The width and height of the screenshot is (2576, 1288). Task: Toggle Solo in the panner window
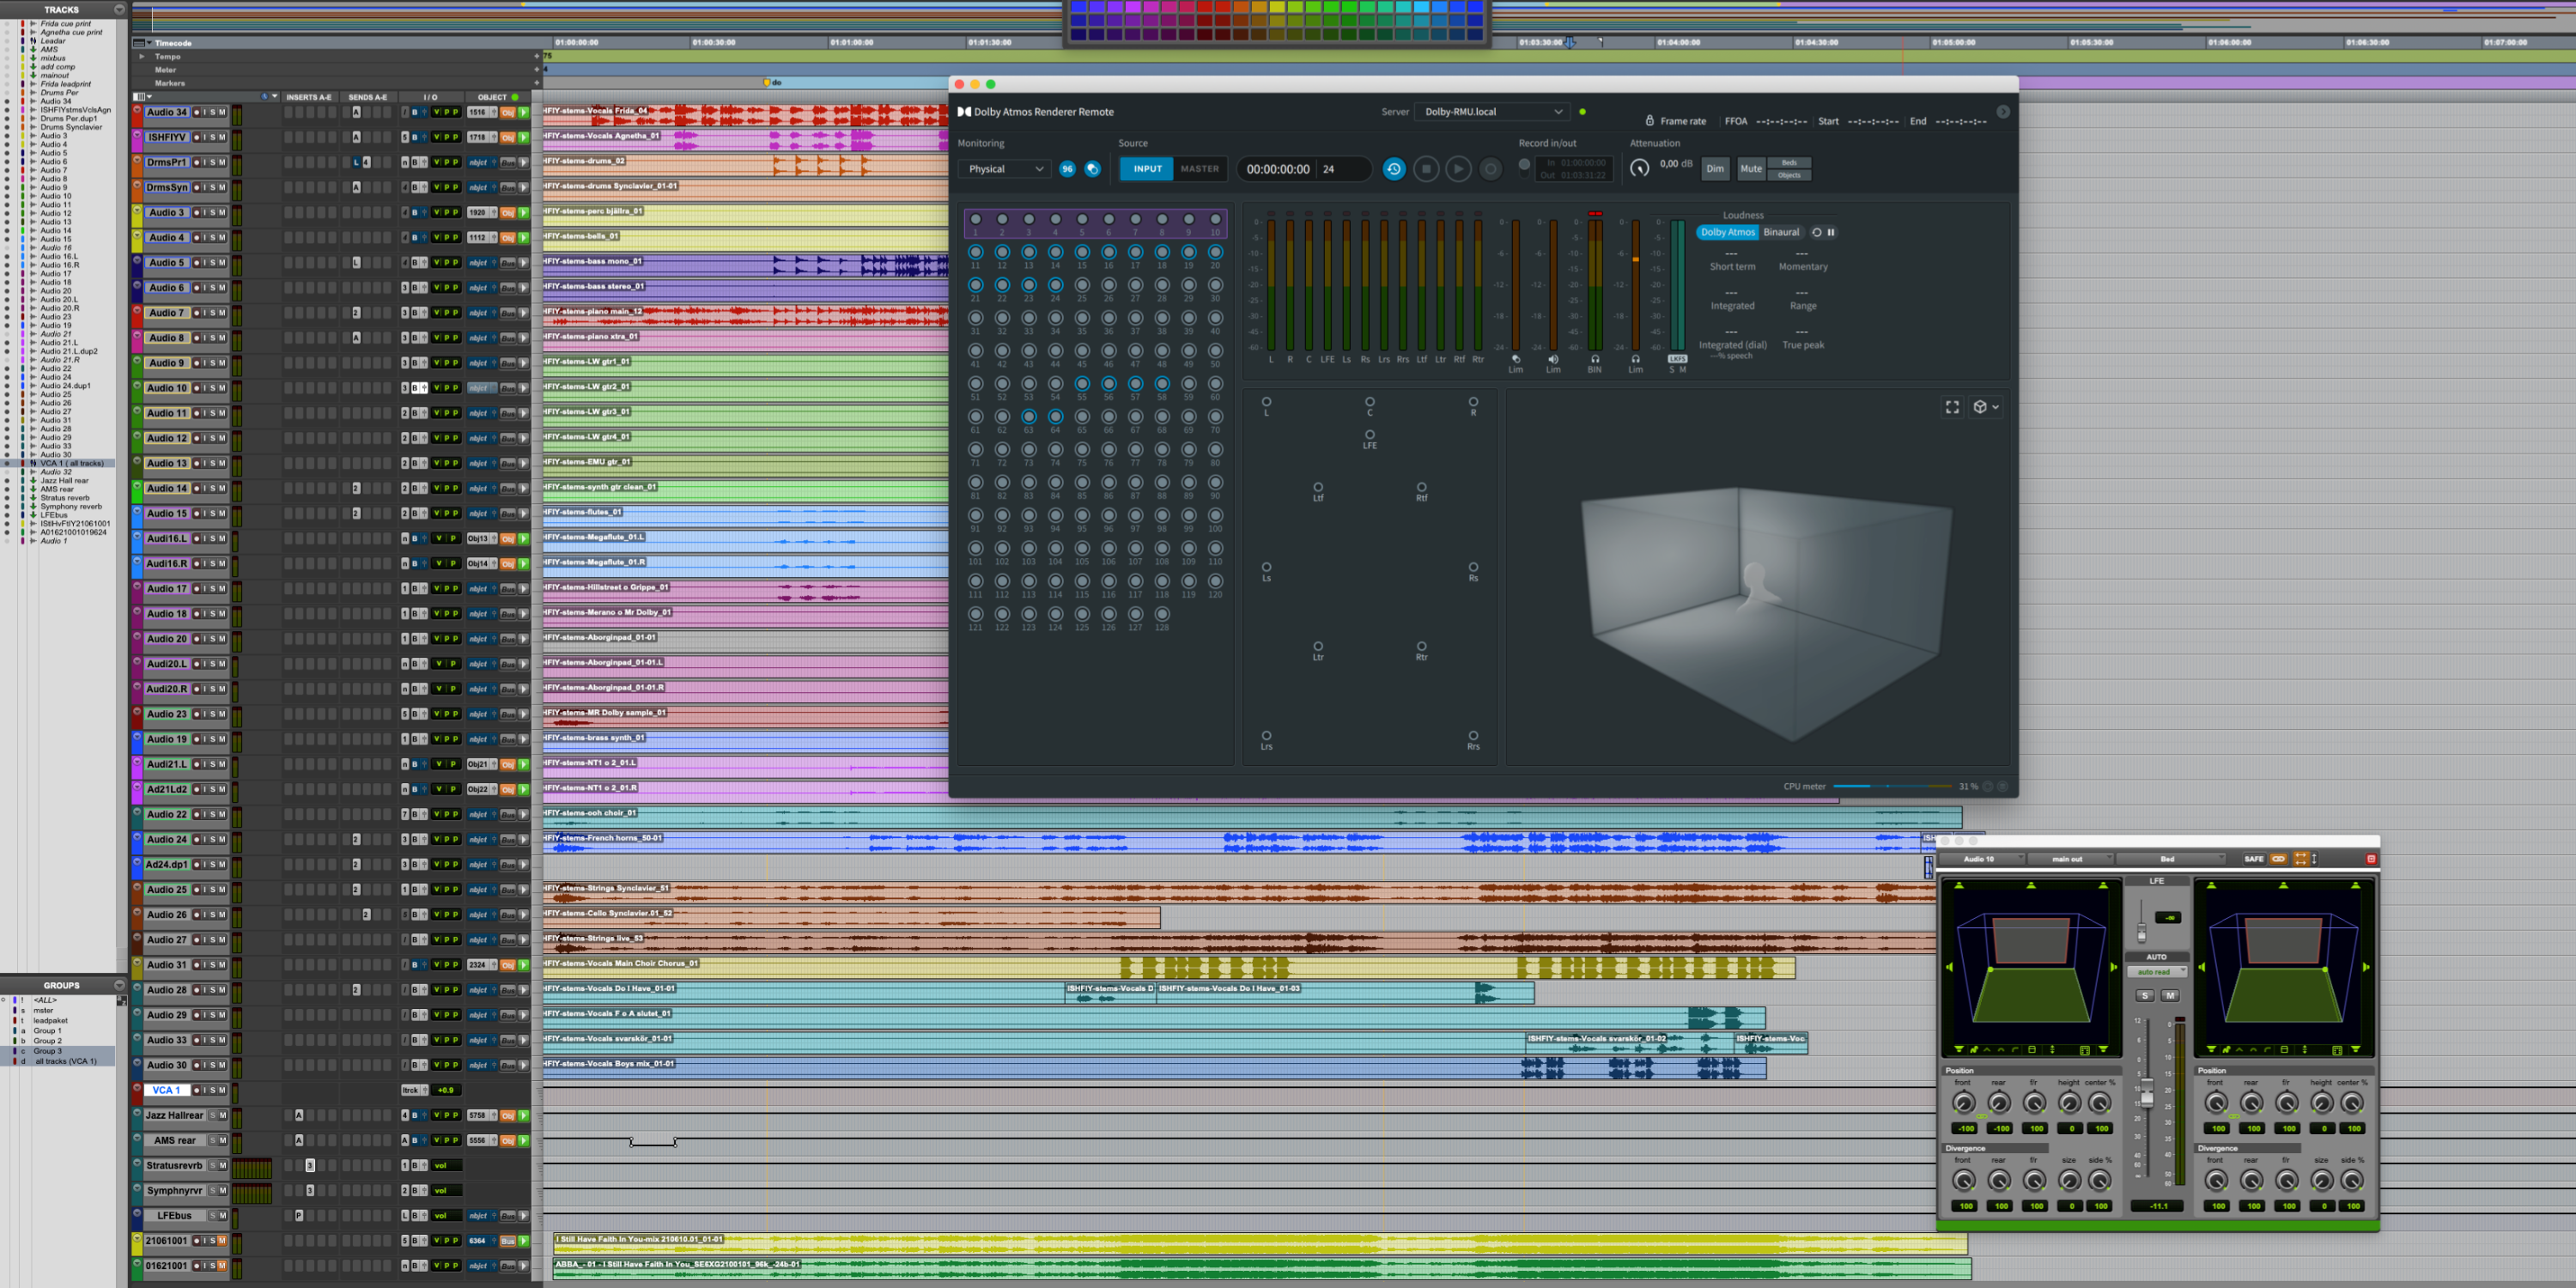pos(2144,995)
